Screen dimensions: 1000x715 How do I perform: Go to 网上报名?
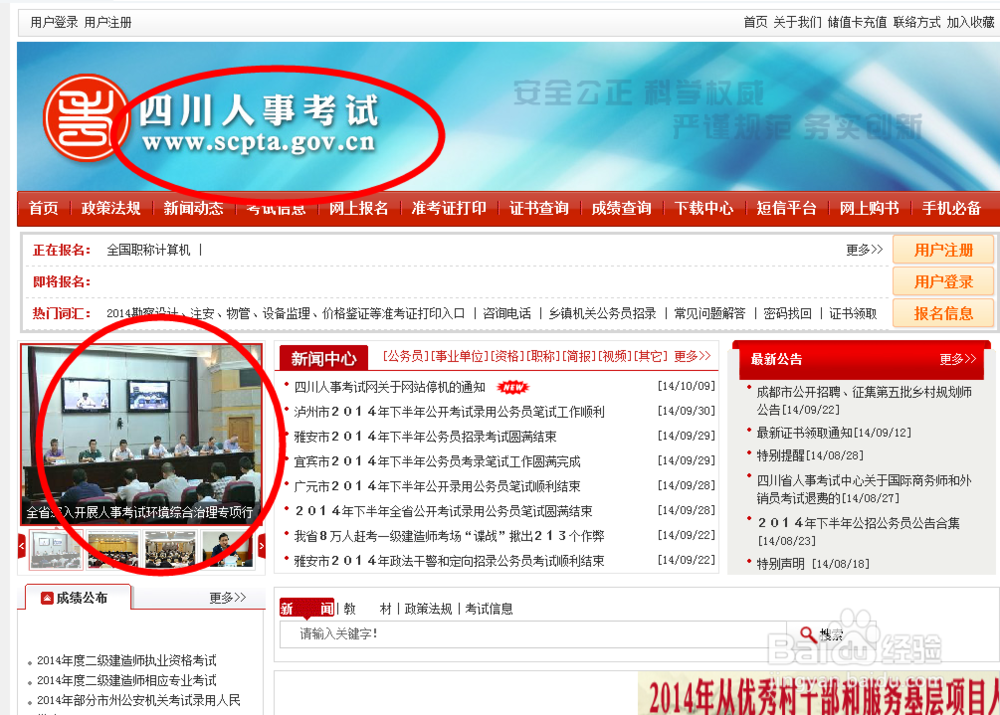358,208
